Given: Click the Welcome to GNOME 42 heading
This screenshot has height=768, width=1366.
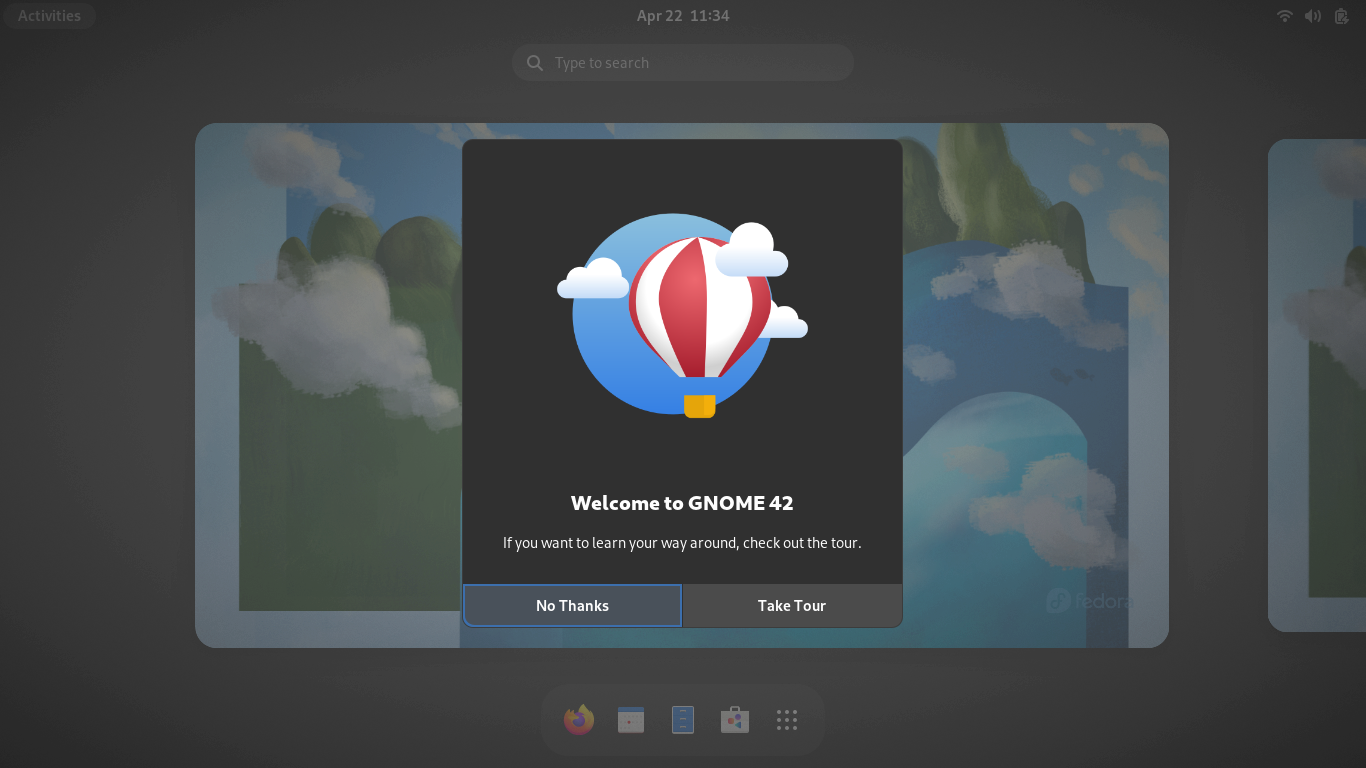Looking at the screenshot, I should (682, 503).
